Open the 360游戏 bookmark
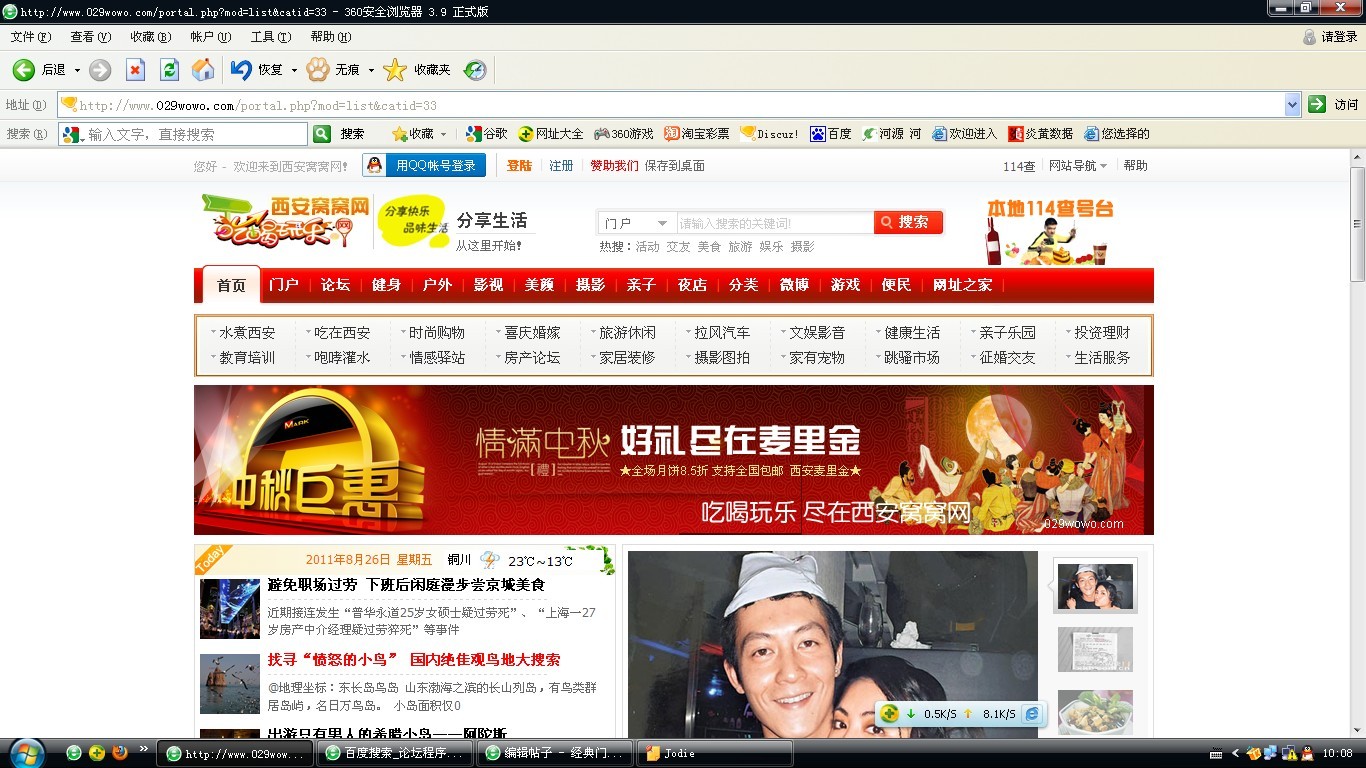This screenshot has height=768, width=1366. coord(624,134)
